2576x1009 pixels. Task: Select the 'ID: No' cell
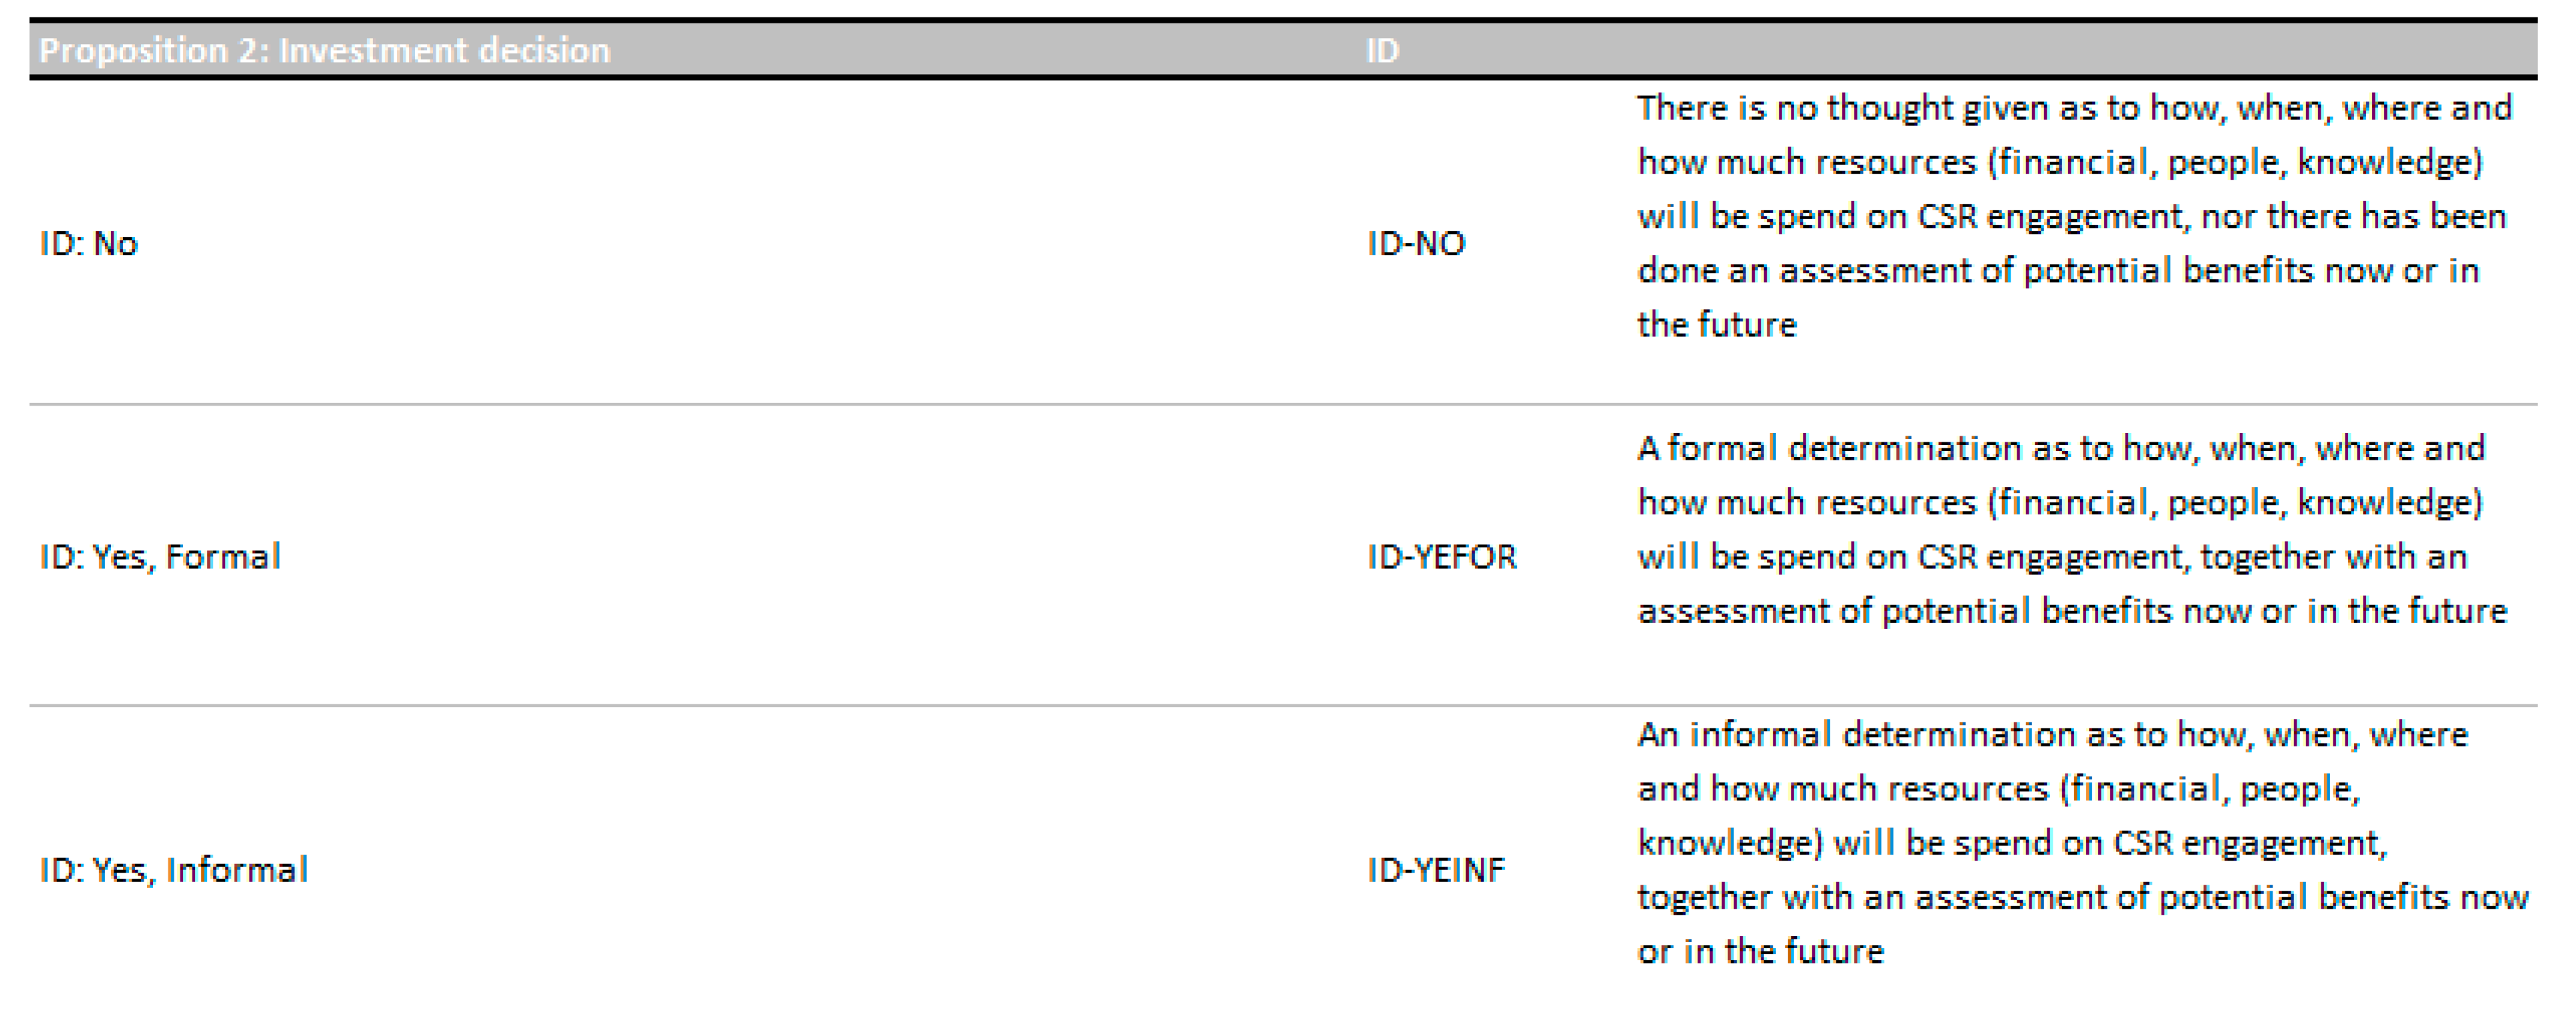pos(89,243)
